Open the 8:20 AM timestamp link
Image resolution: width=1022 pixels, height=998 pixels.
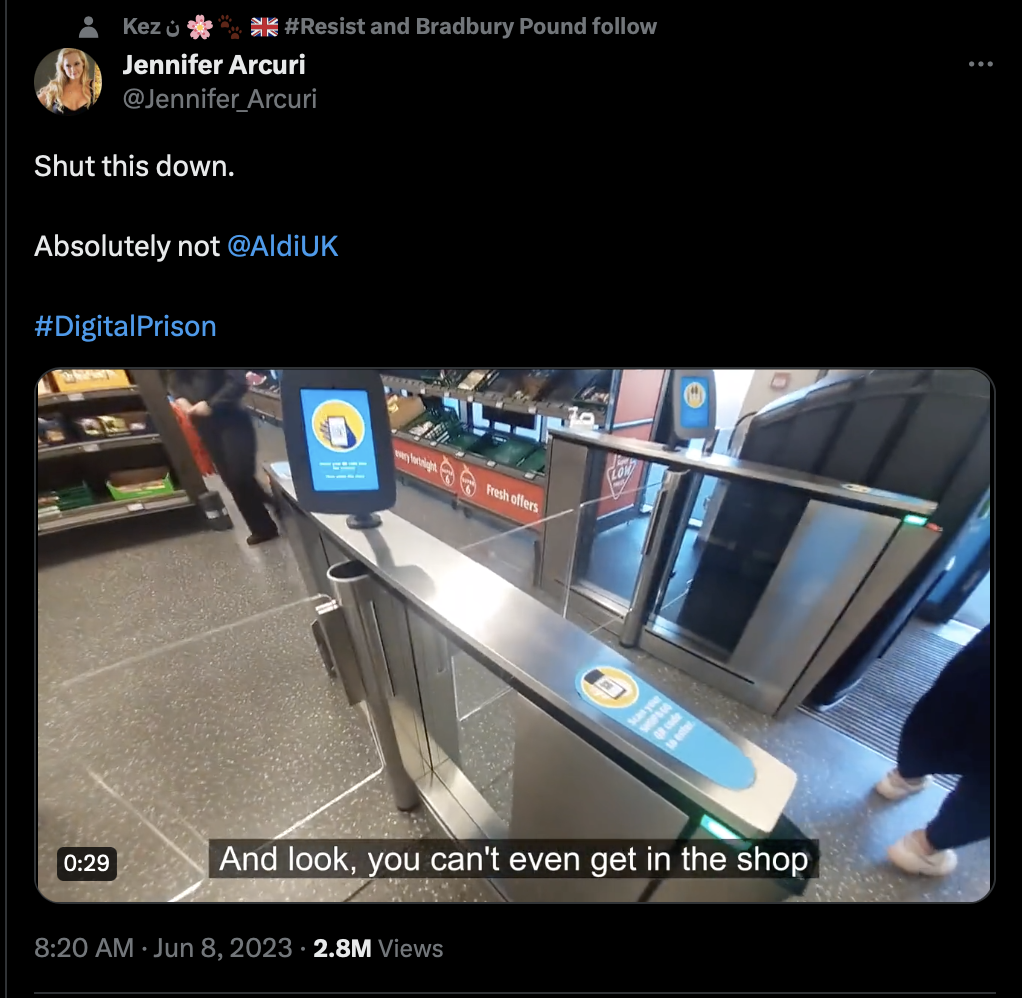84,948
